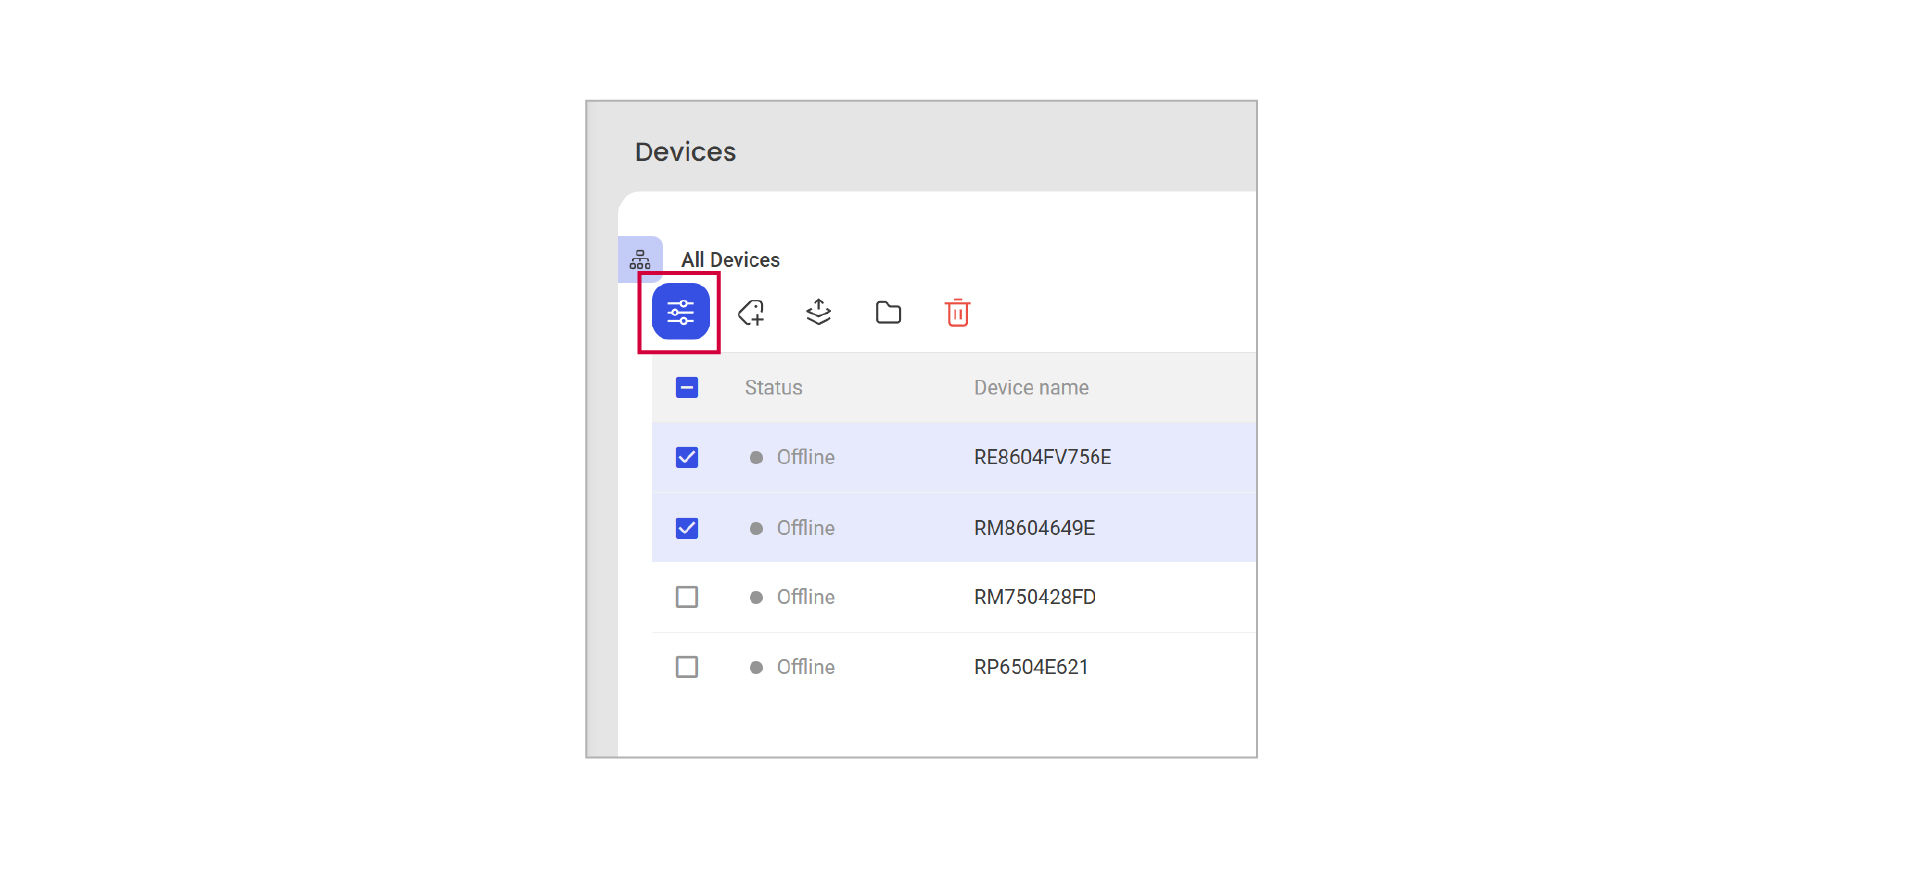
Task: Click the folder icon in toolbar
Action: 888,313
